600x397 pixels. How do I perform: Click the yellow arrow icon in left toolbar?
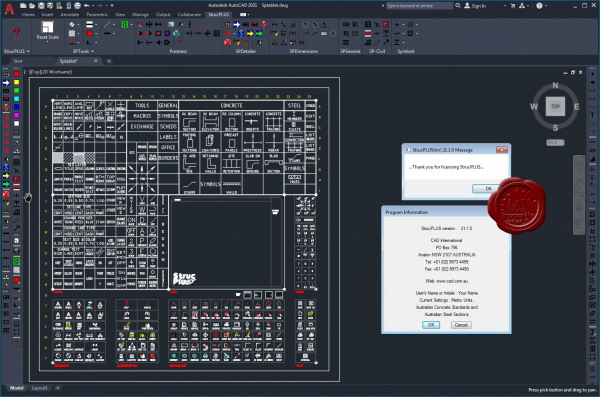(6, 176)
